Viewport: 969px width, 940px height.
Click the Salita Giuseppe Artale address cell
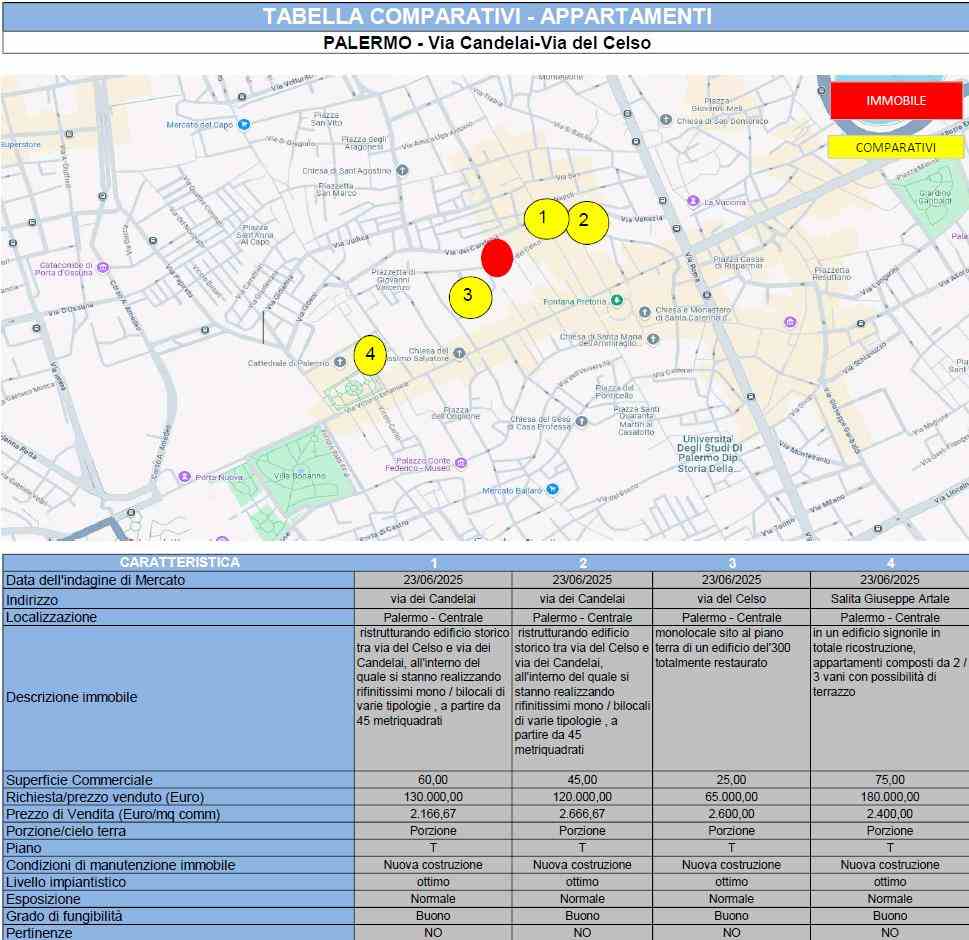click(x=889, y=599)
